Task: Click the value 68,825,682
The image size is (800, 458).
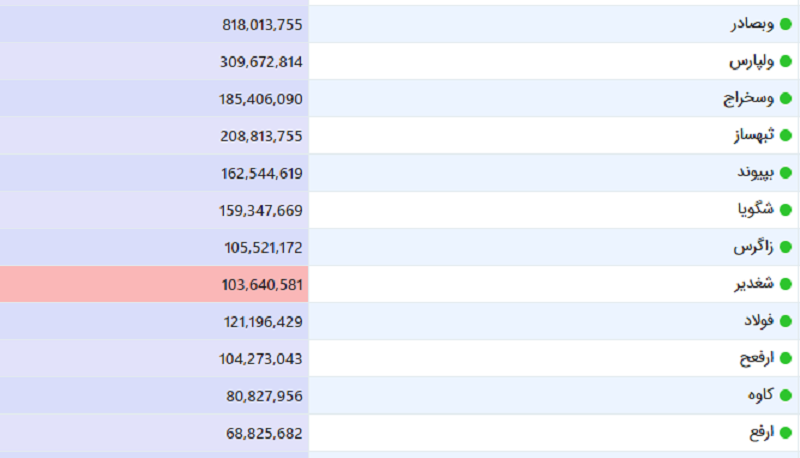Action: (x=264, y=434)
